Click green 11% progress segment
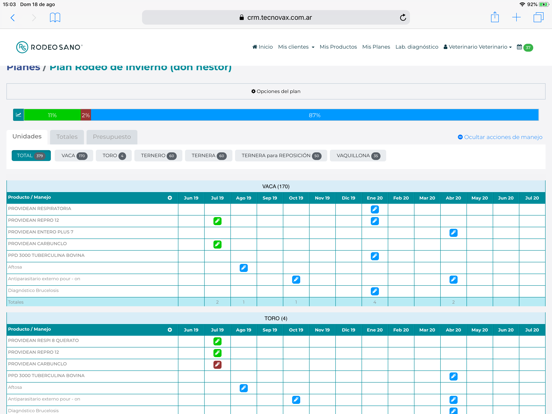 52,115
